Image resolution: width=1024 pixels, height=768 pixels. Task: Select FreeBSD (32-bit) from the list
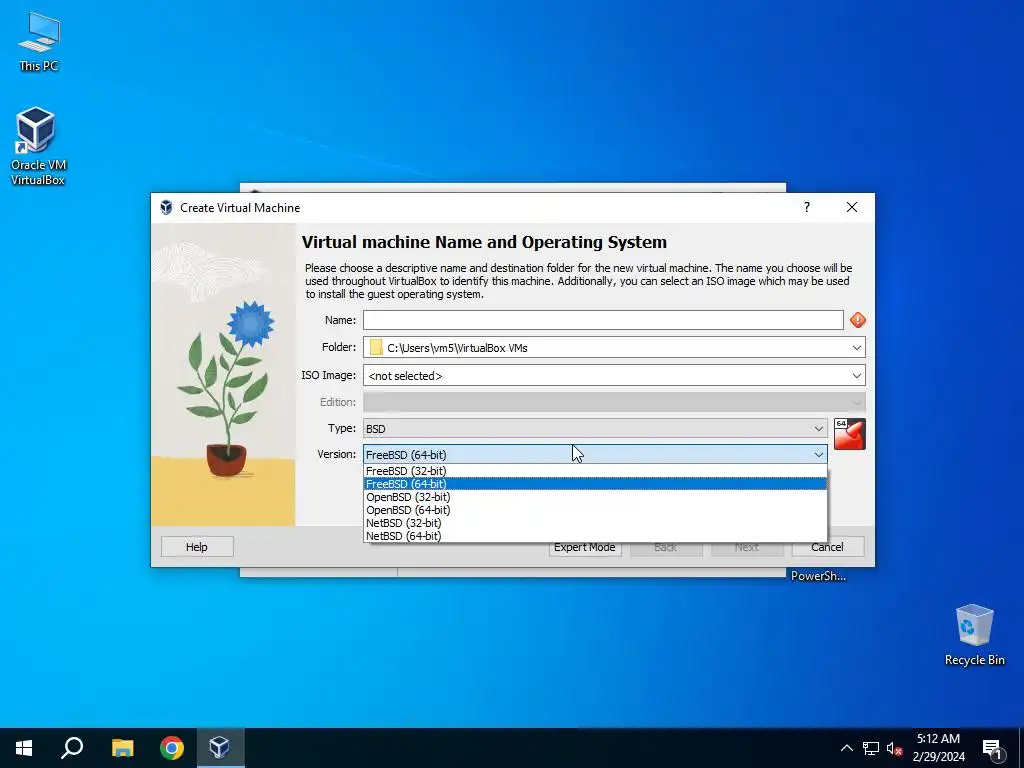point(595,471)
